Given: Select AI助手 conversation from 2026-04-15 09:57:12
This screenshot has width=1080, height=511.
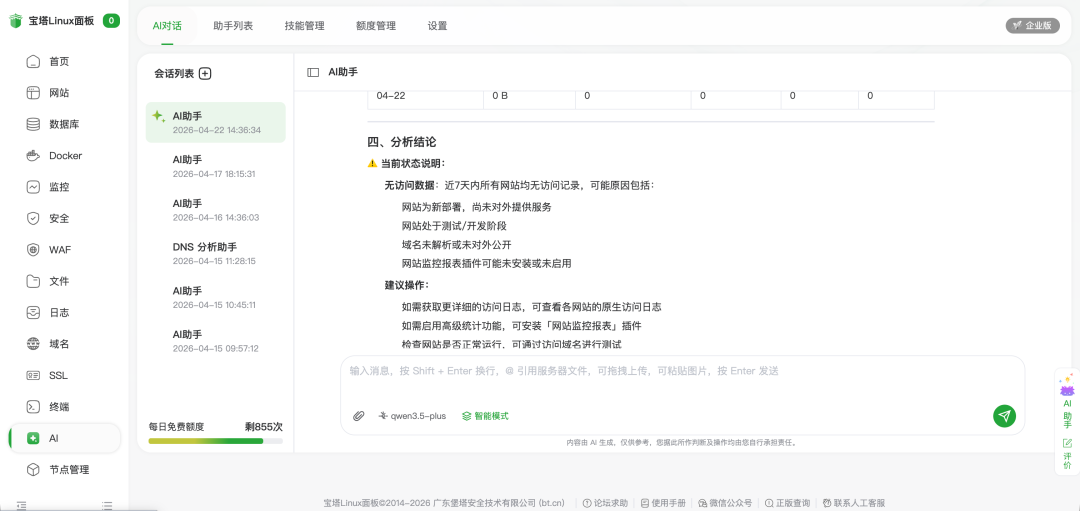Looking at the screenshot, I should click(216, 341).
